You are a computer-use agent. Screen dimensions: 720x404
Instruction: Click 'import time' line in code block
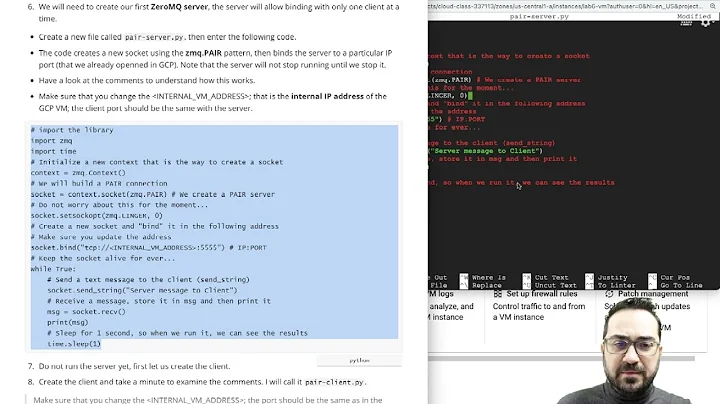[54, 152]
